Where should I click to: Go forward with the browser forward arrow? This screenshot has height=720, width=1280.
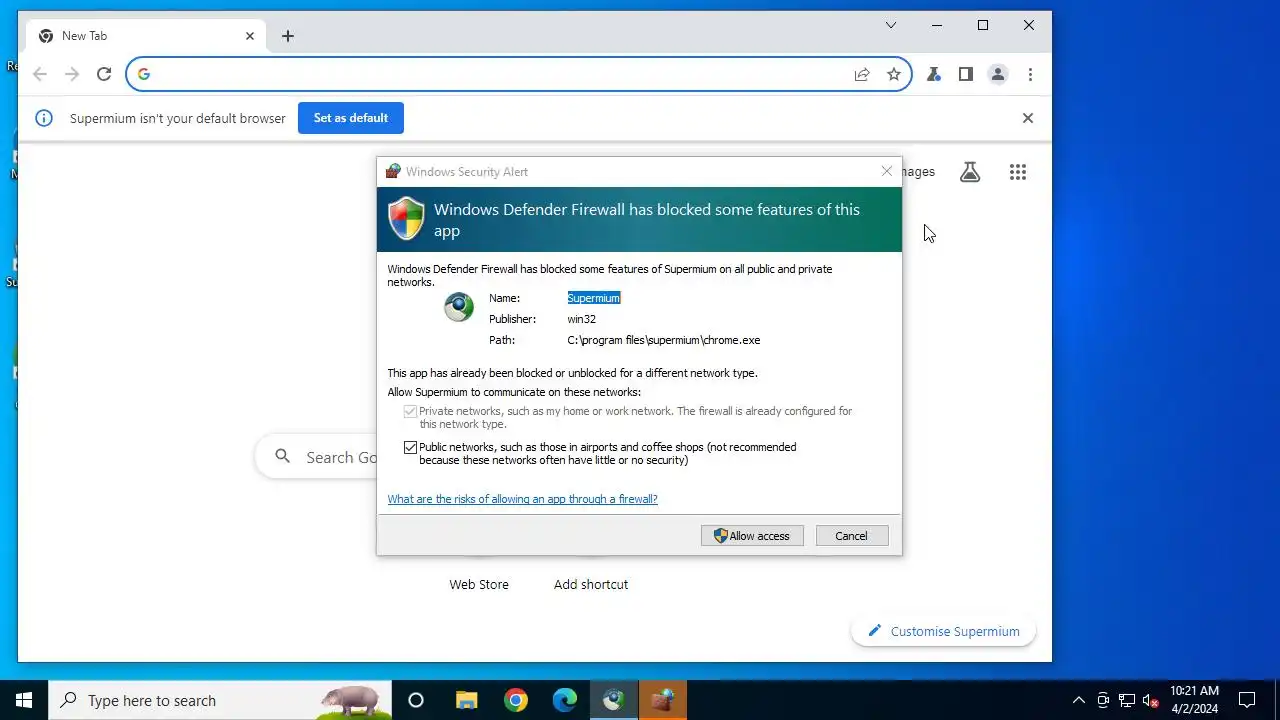pyautogui.click(x=72, y=74)
